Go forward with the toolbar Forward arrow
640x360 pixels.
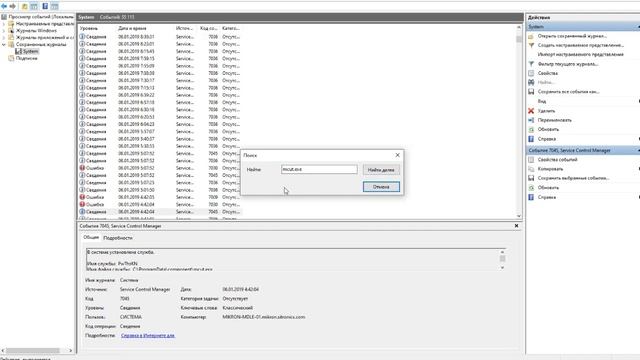(13, 6)
